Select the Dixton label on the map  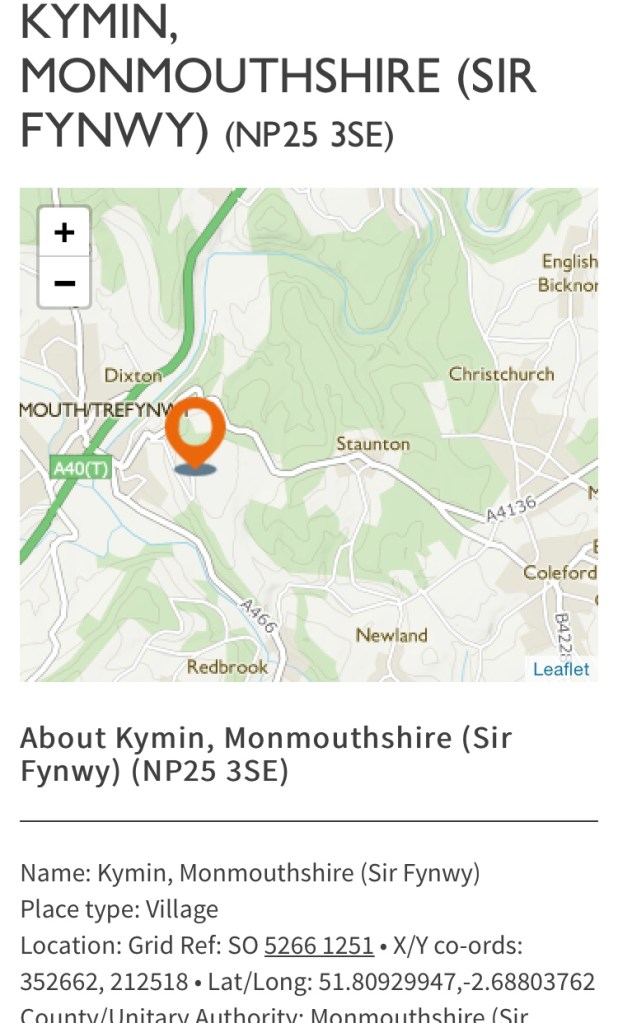tap(133, 376)
